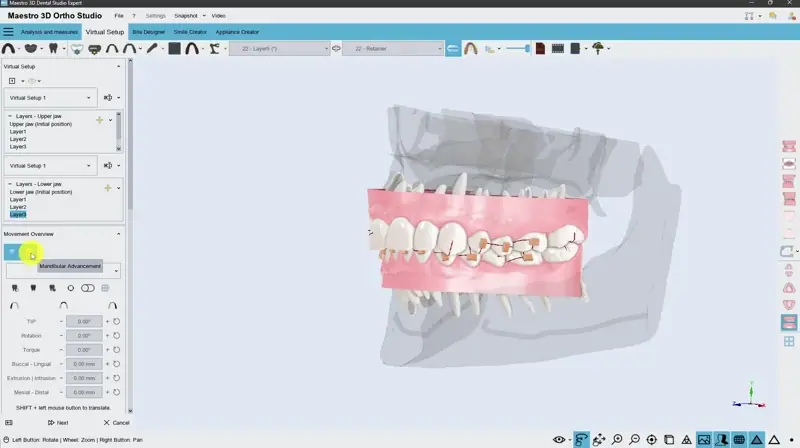The width and height of the screenshot is (800, 448).
Task: Click the Cancel button
Action: click(x=116, y=423)
